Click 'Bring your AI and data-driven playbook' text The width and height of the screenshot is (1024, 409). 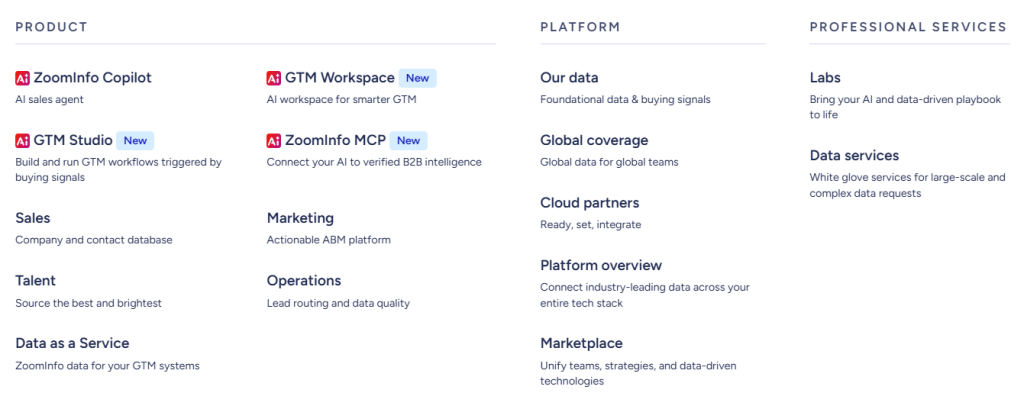905,107
